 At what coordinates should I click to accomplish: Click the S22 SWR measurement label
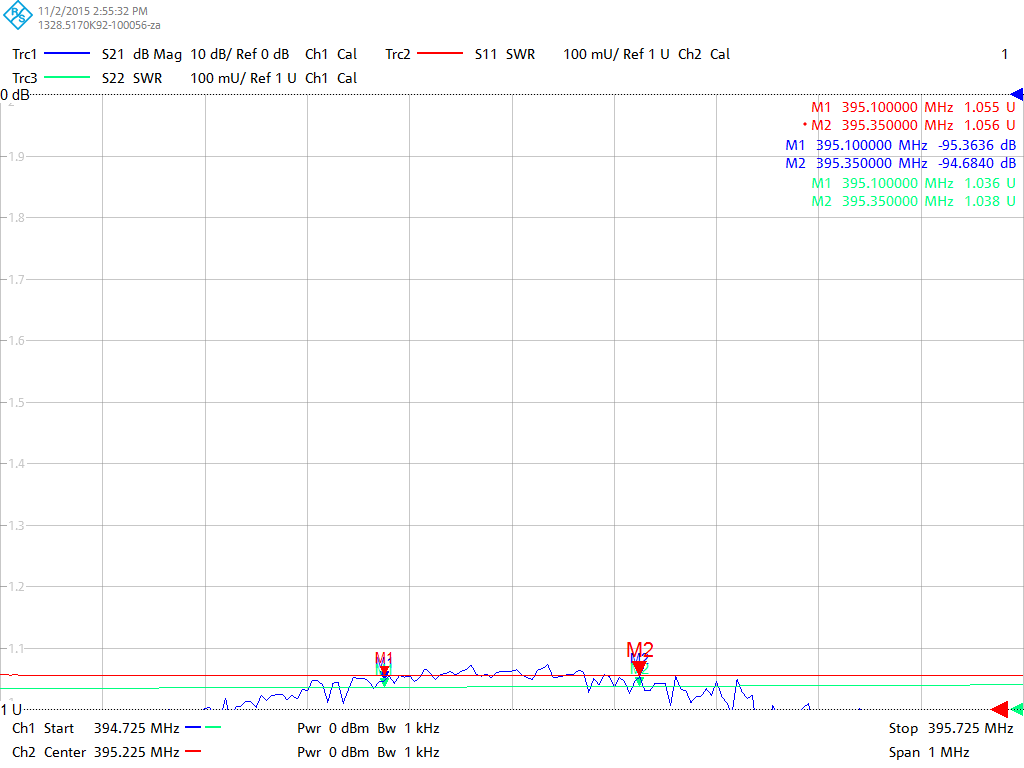coord(132,78)
